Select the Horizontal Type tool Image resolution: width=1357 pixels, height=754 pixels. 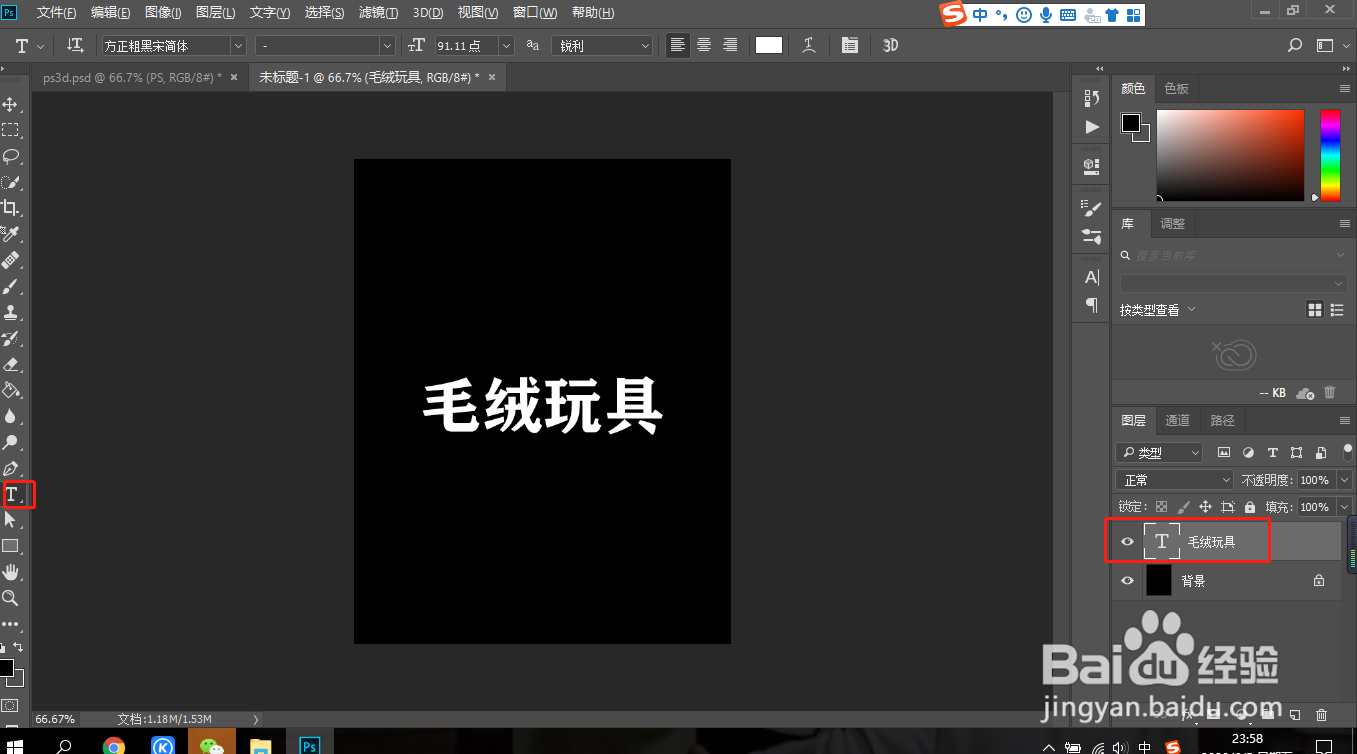click(x=14, y=493)
